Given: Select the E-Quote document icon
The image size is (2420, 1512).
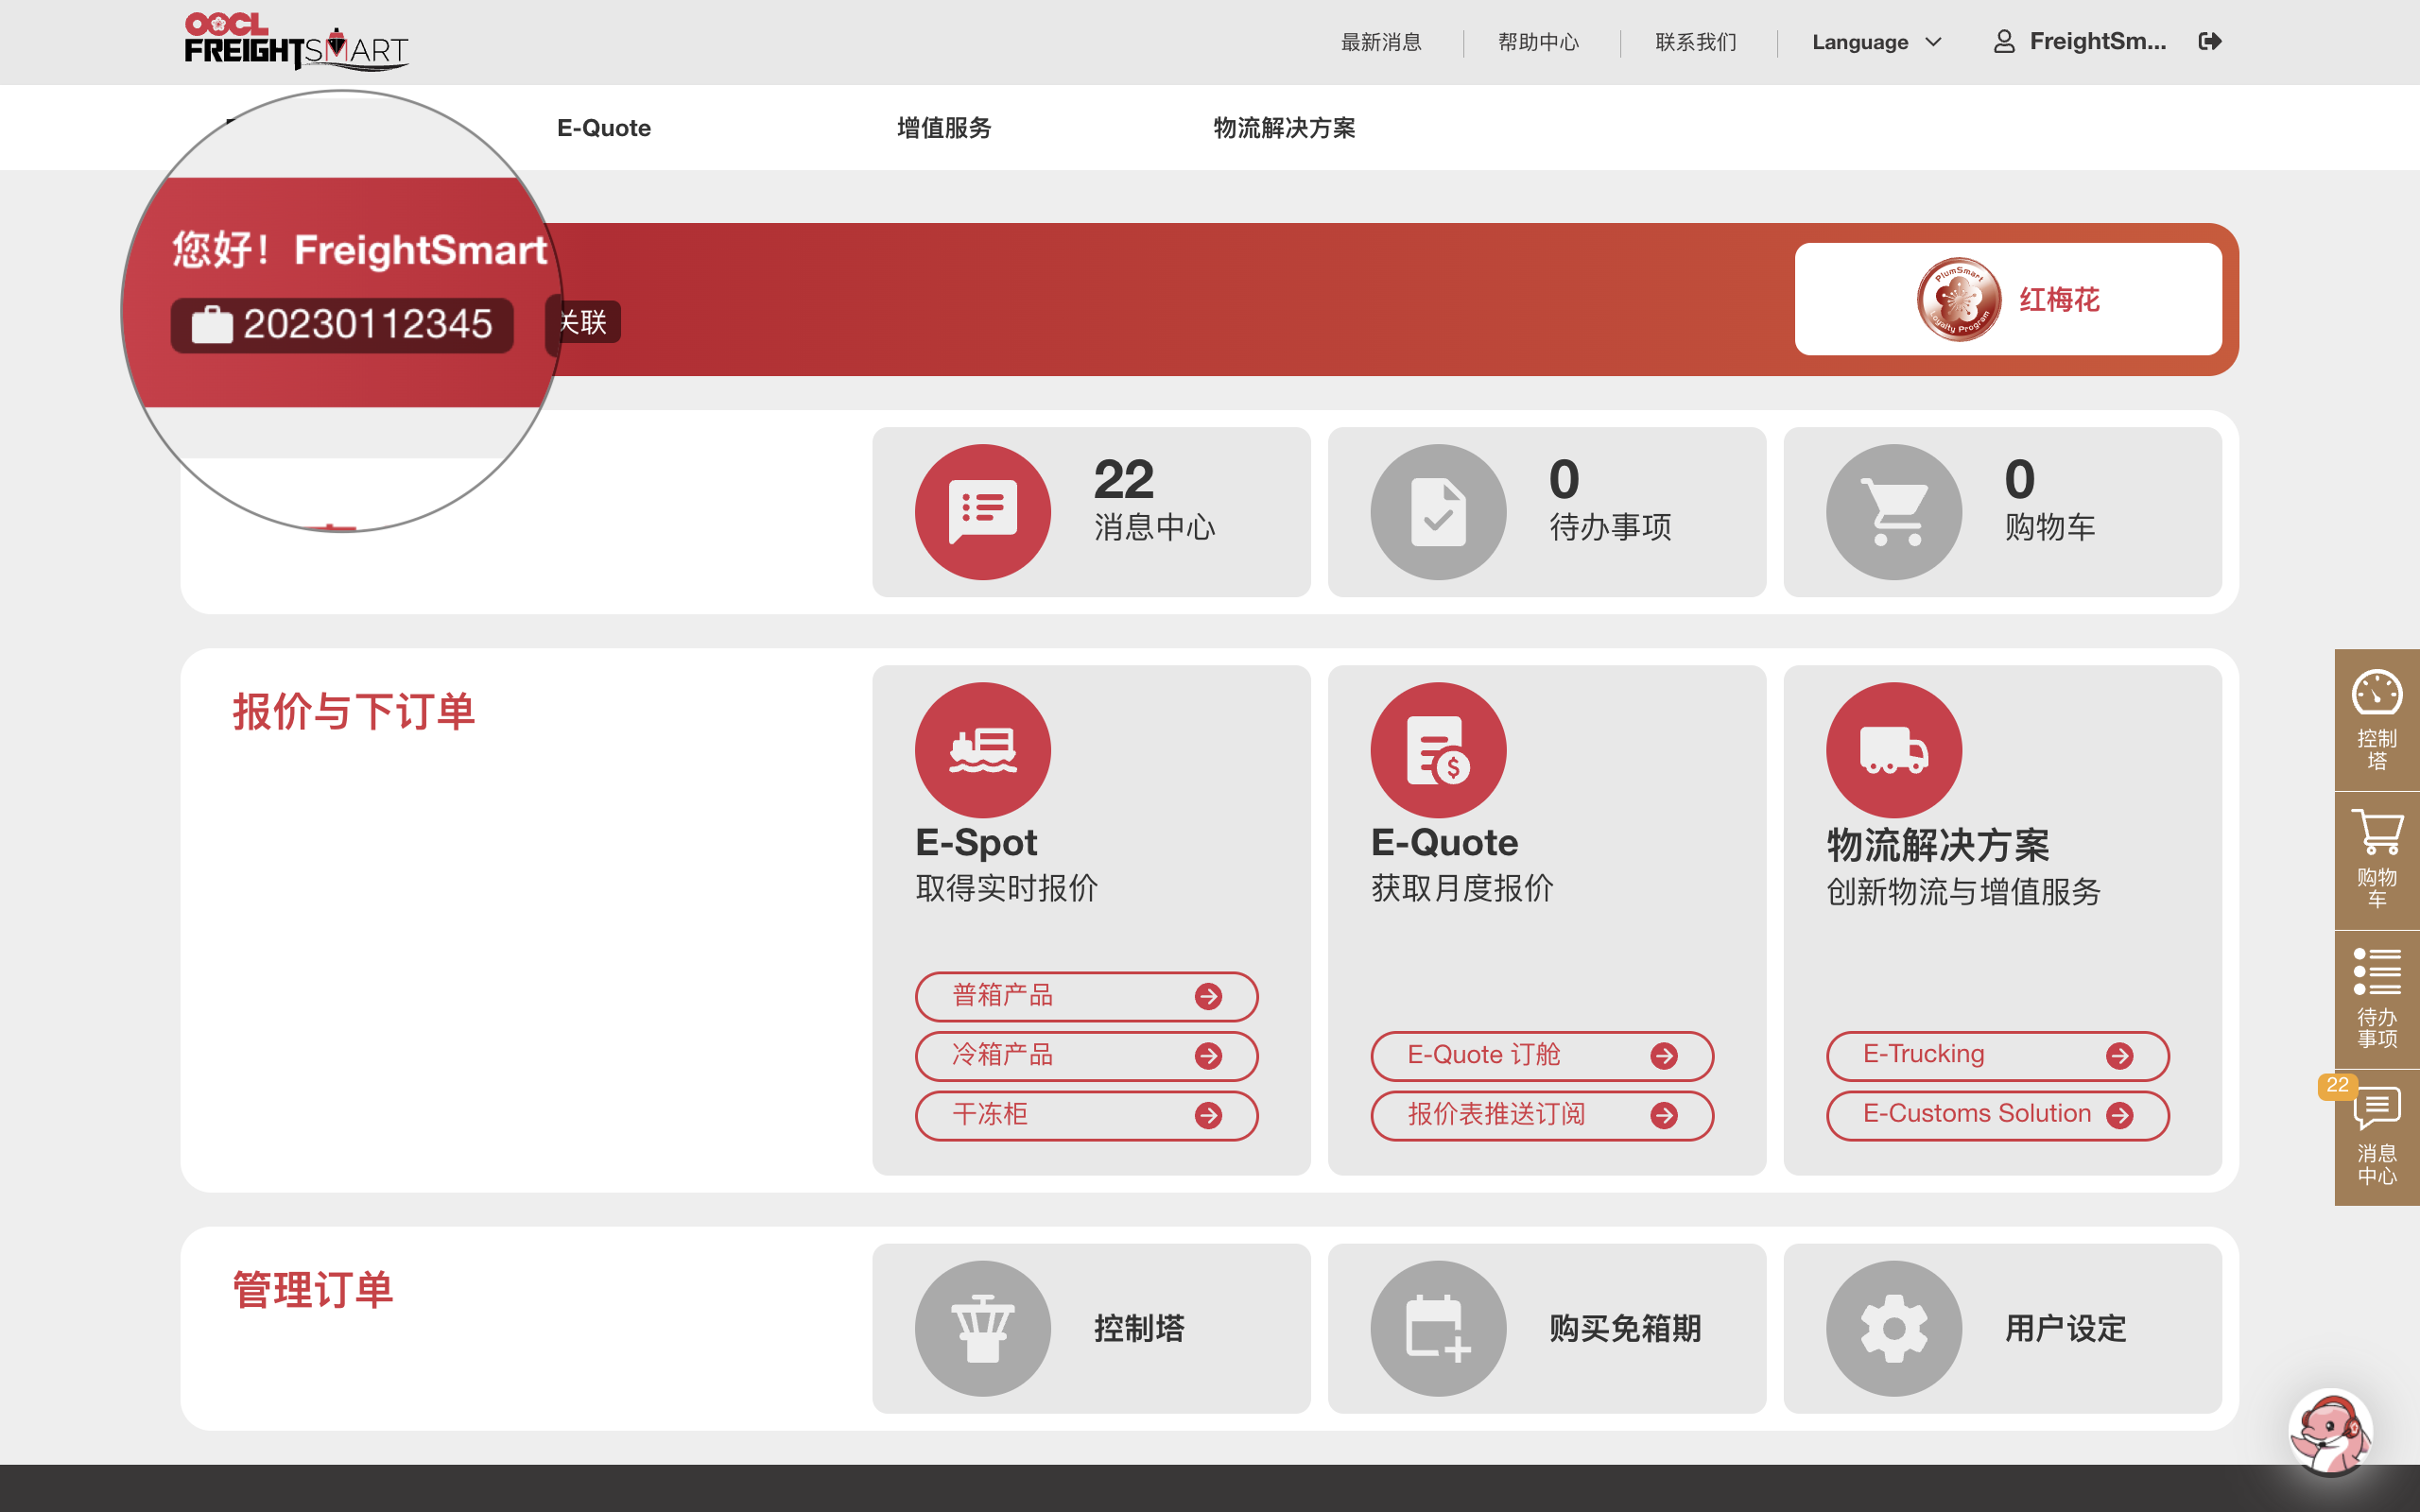Looking at the screenshot, I should [x=1438, y=748].
